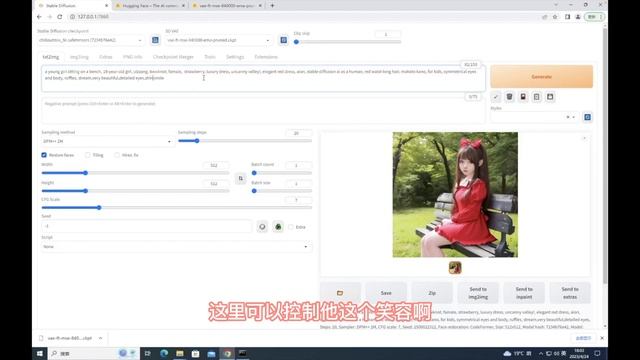Refresh the Styles list

587,117
